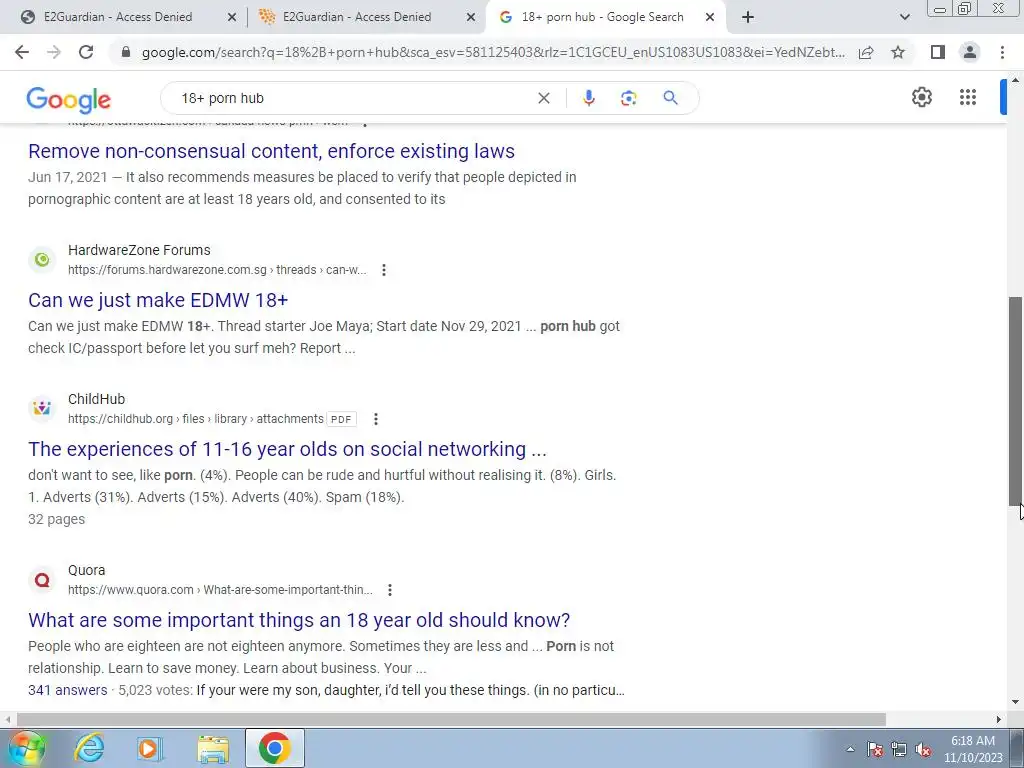Image resolution: width=1024 pixels, height=768 pixels.
Task: Click the '341 answers' link
Action: [x=67, y=690]
